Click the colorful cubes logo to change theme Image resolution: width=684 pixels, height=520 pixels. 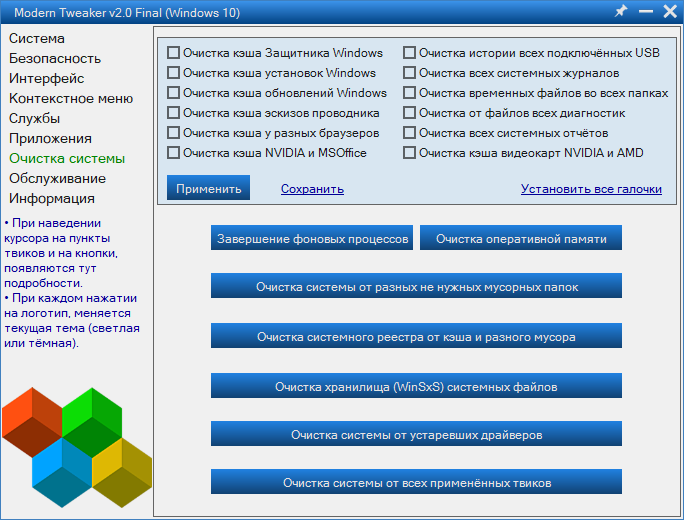tap(77, 447)
